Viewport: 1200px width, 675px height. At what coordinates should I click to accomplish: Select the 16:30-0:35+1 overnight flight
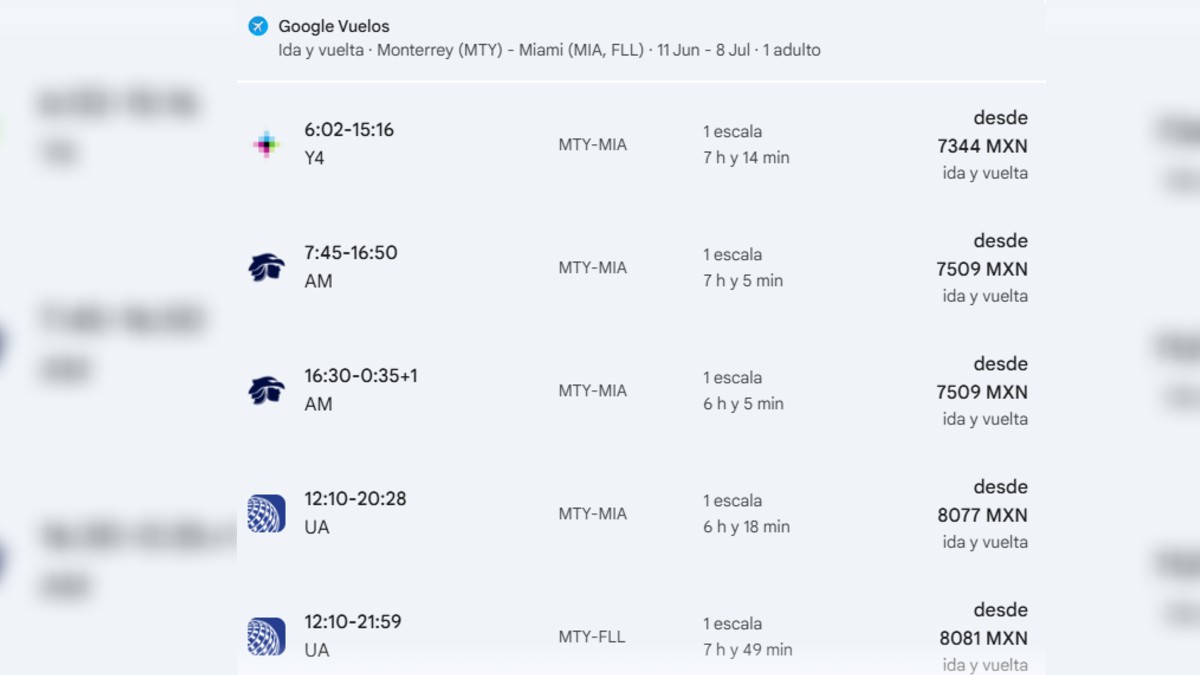[x=361, y=376]
